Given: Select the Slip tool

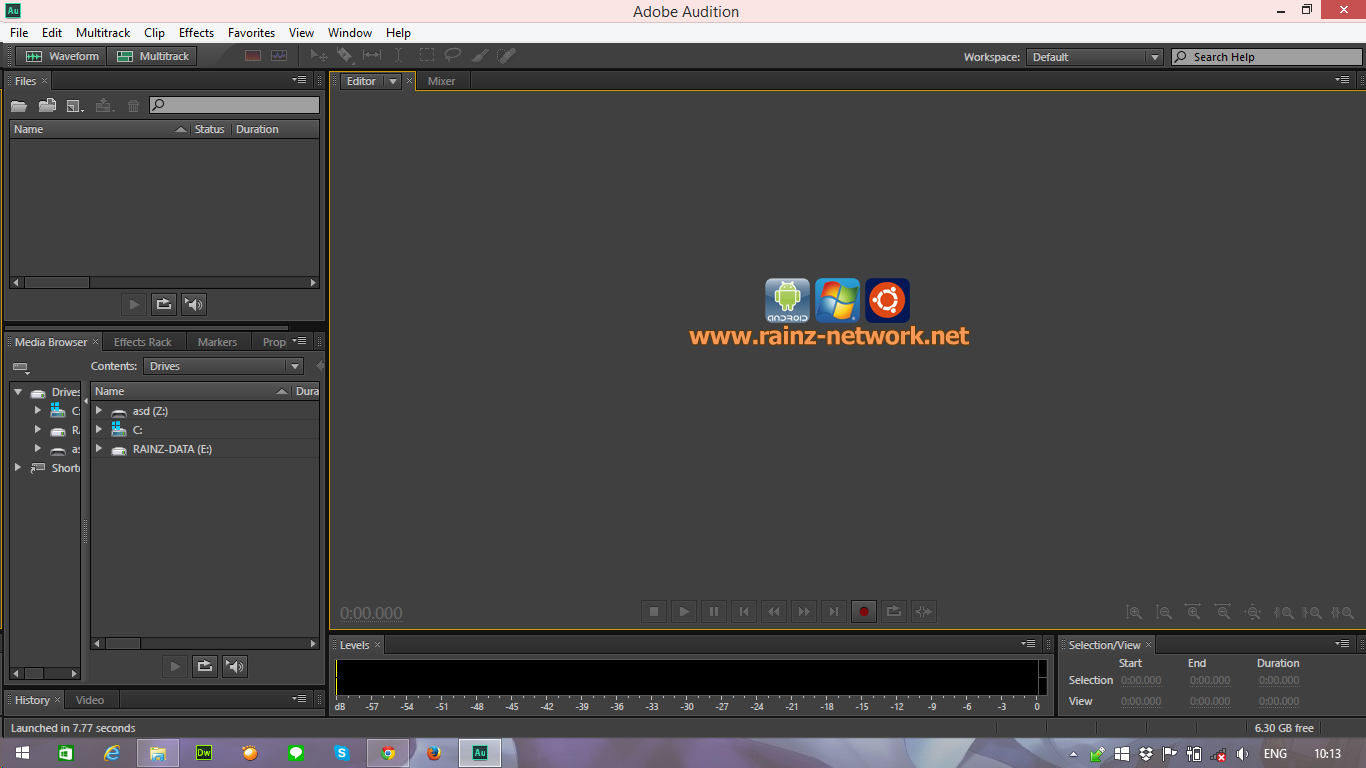Looking at the screenshot, I should click(x=372, y=56).
